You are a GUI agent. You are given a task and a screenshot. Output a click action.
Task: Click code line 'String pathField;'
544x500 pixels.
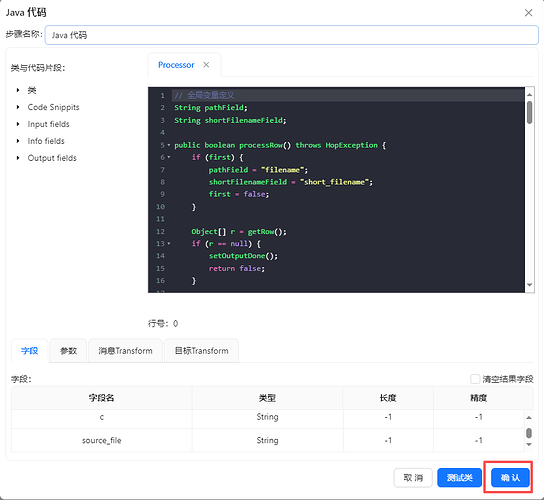[x=211, y=108]
